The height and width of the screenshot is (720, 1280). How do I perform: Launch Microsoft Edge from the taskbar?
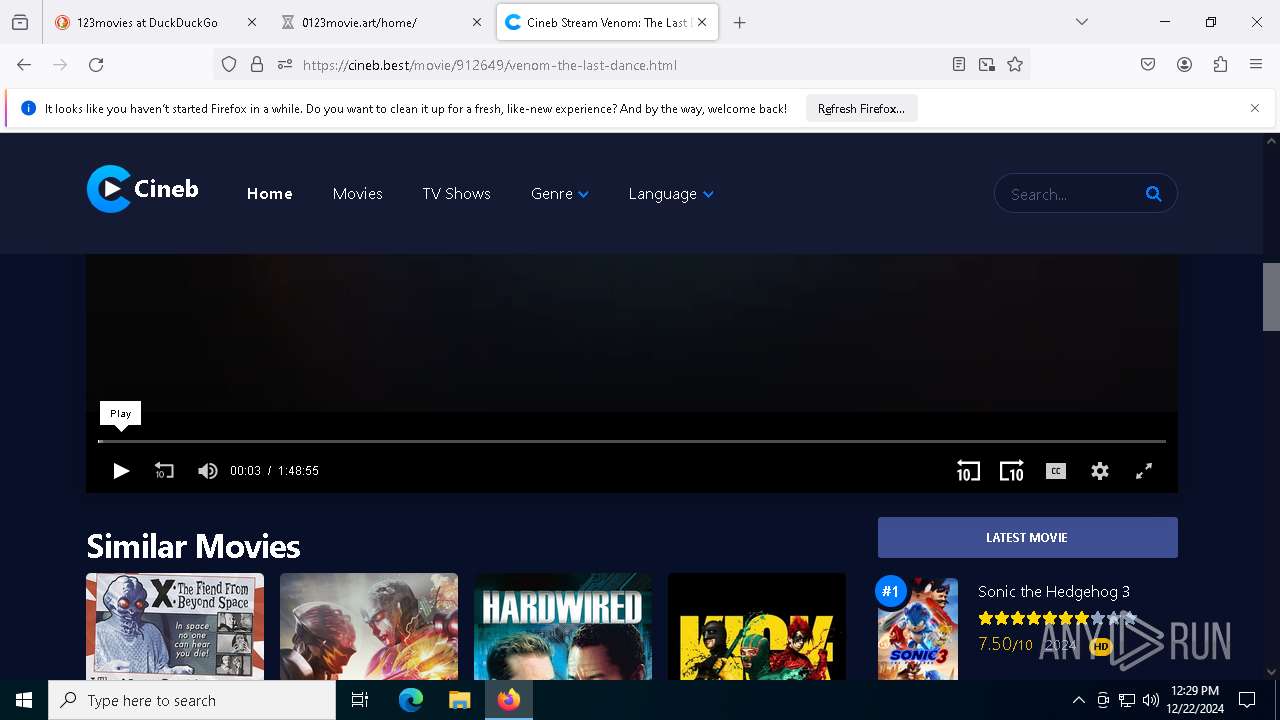coord(411,700)
